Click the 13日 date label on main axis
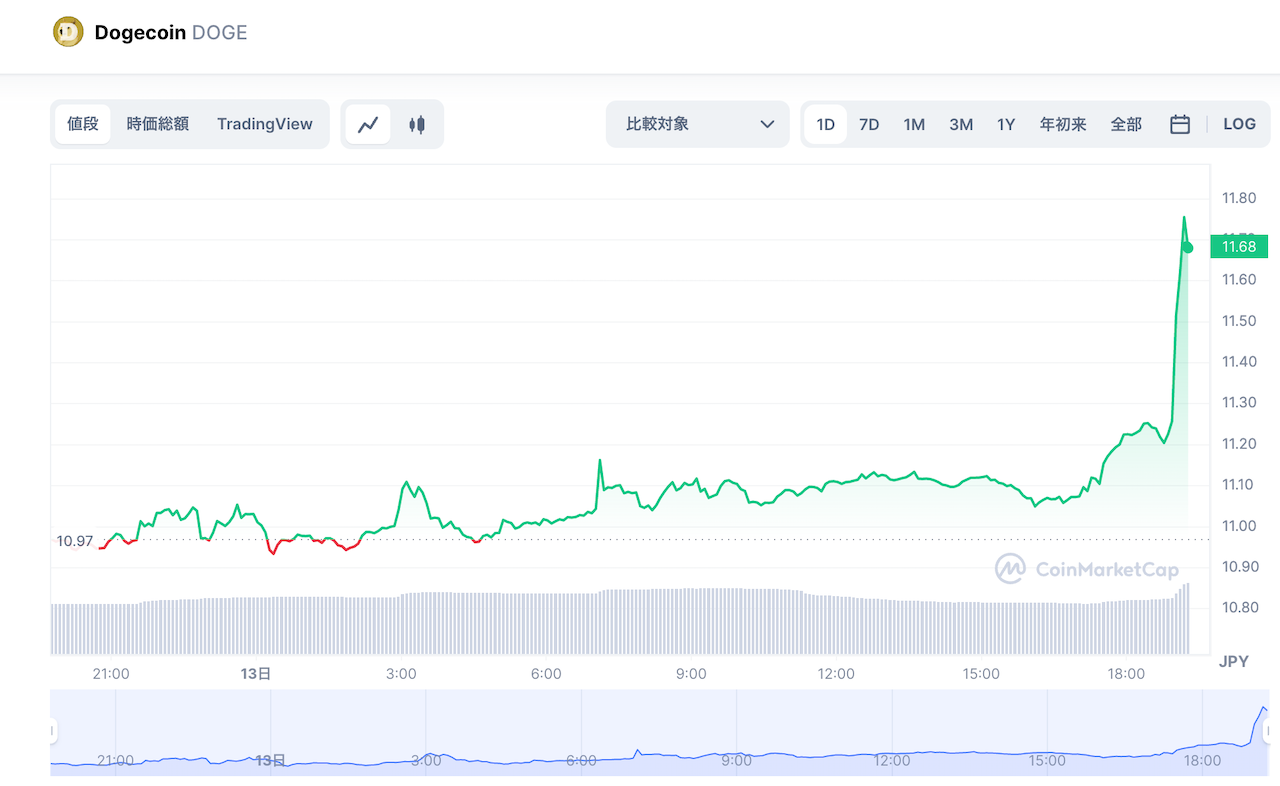The height and width of the screenshot is (786, 1280). coord(256,673)
